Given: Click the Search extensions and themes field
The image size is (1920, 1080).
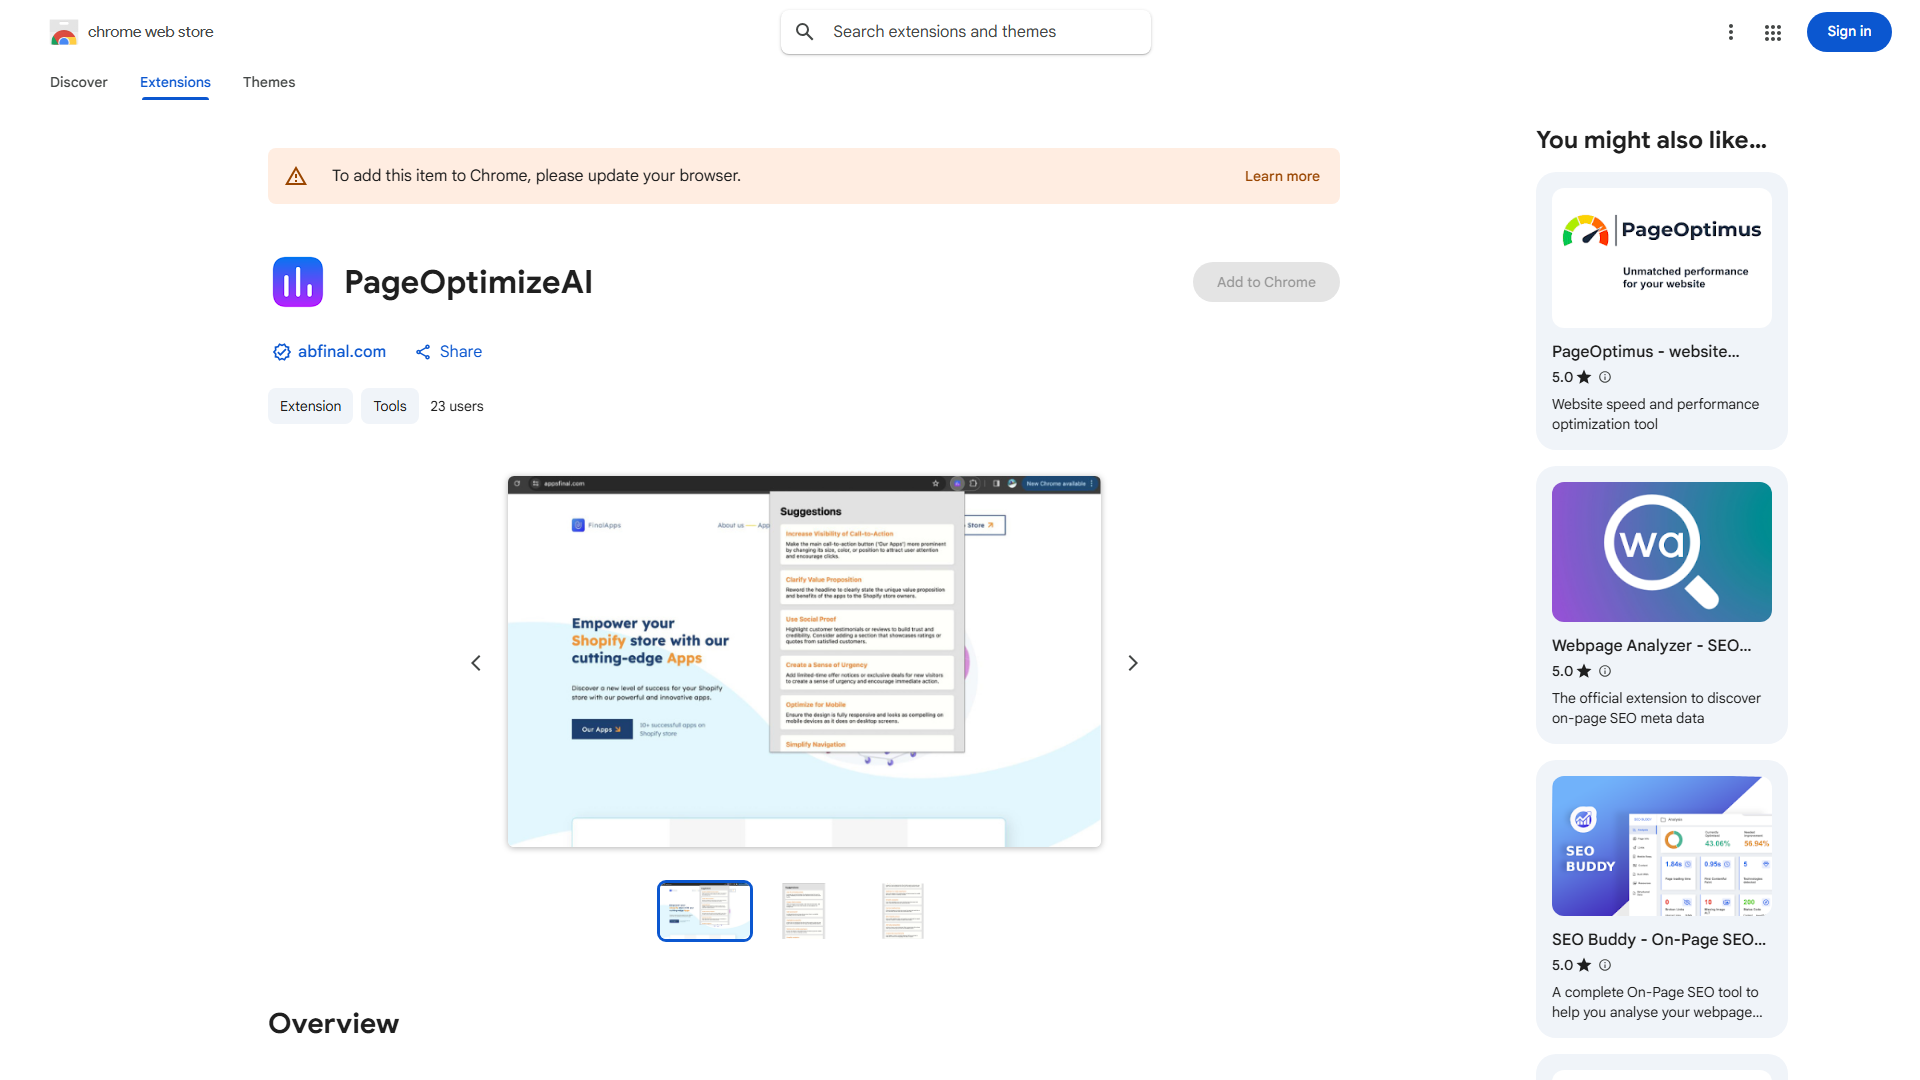Looking at the screenshot, I should click(965, 31).
